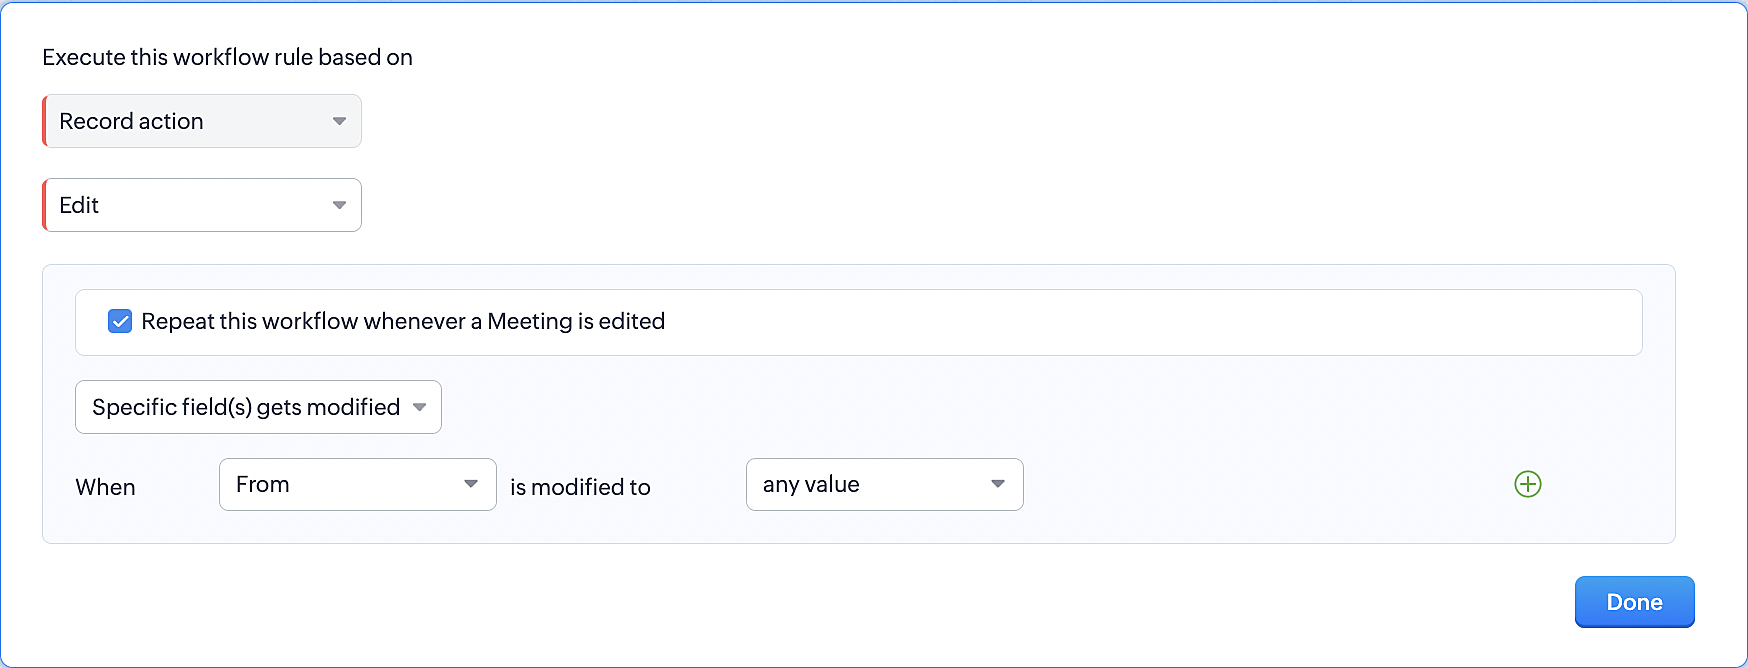
Task: Click the Done button
Action: [1635, 602]
